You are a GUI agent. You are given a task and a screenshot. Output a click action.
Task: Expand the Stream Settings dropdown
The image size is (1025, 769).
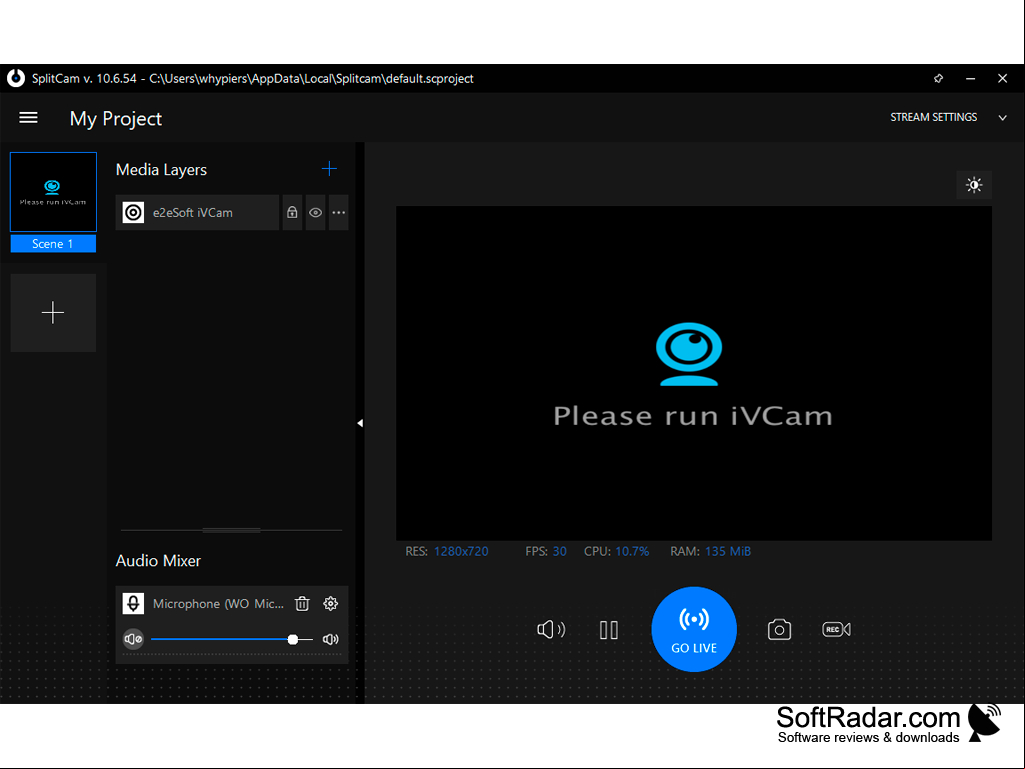coord(1002,118)
